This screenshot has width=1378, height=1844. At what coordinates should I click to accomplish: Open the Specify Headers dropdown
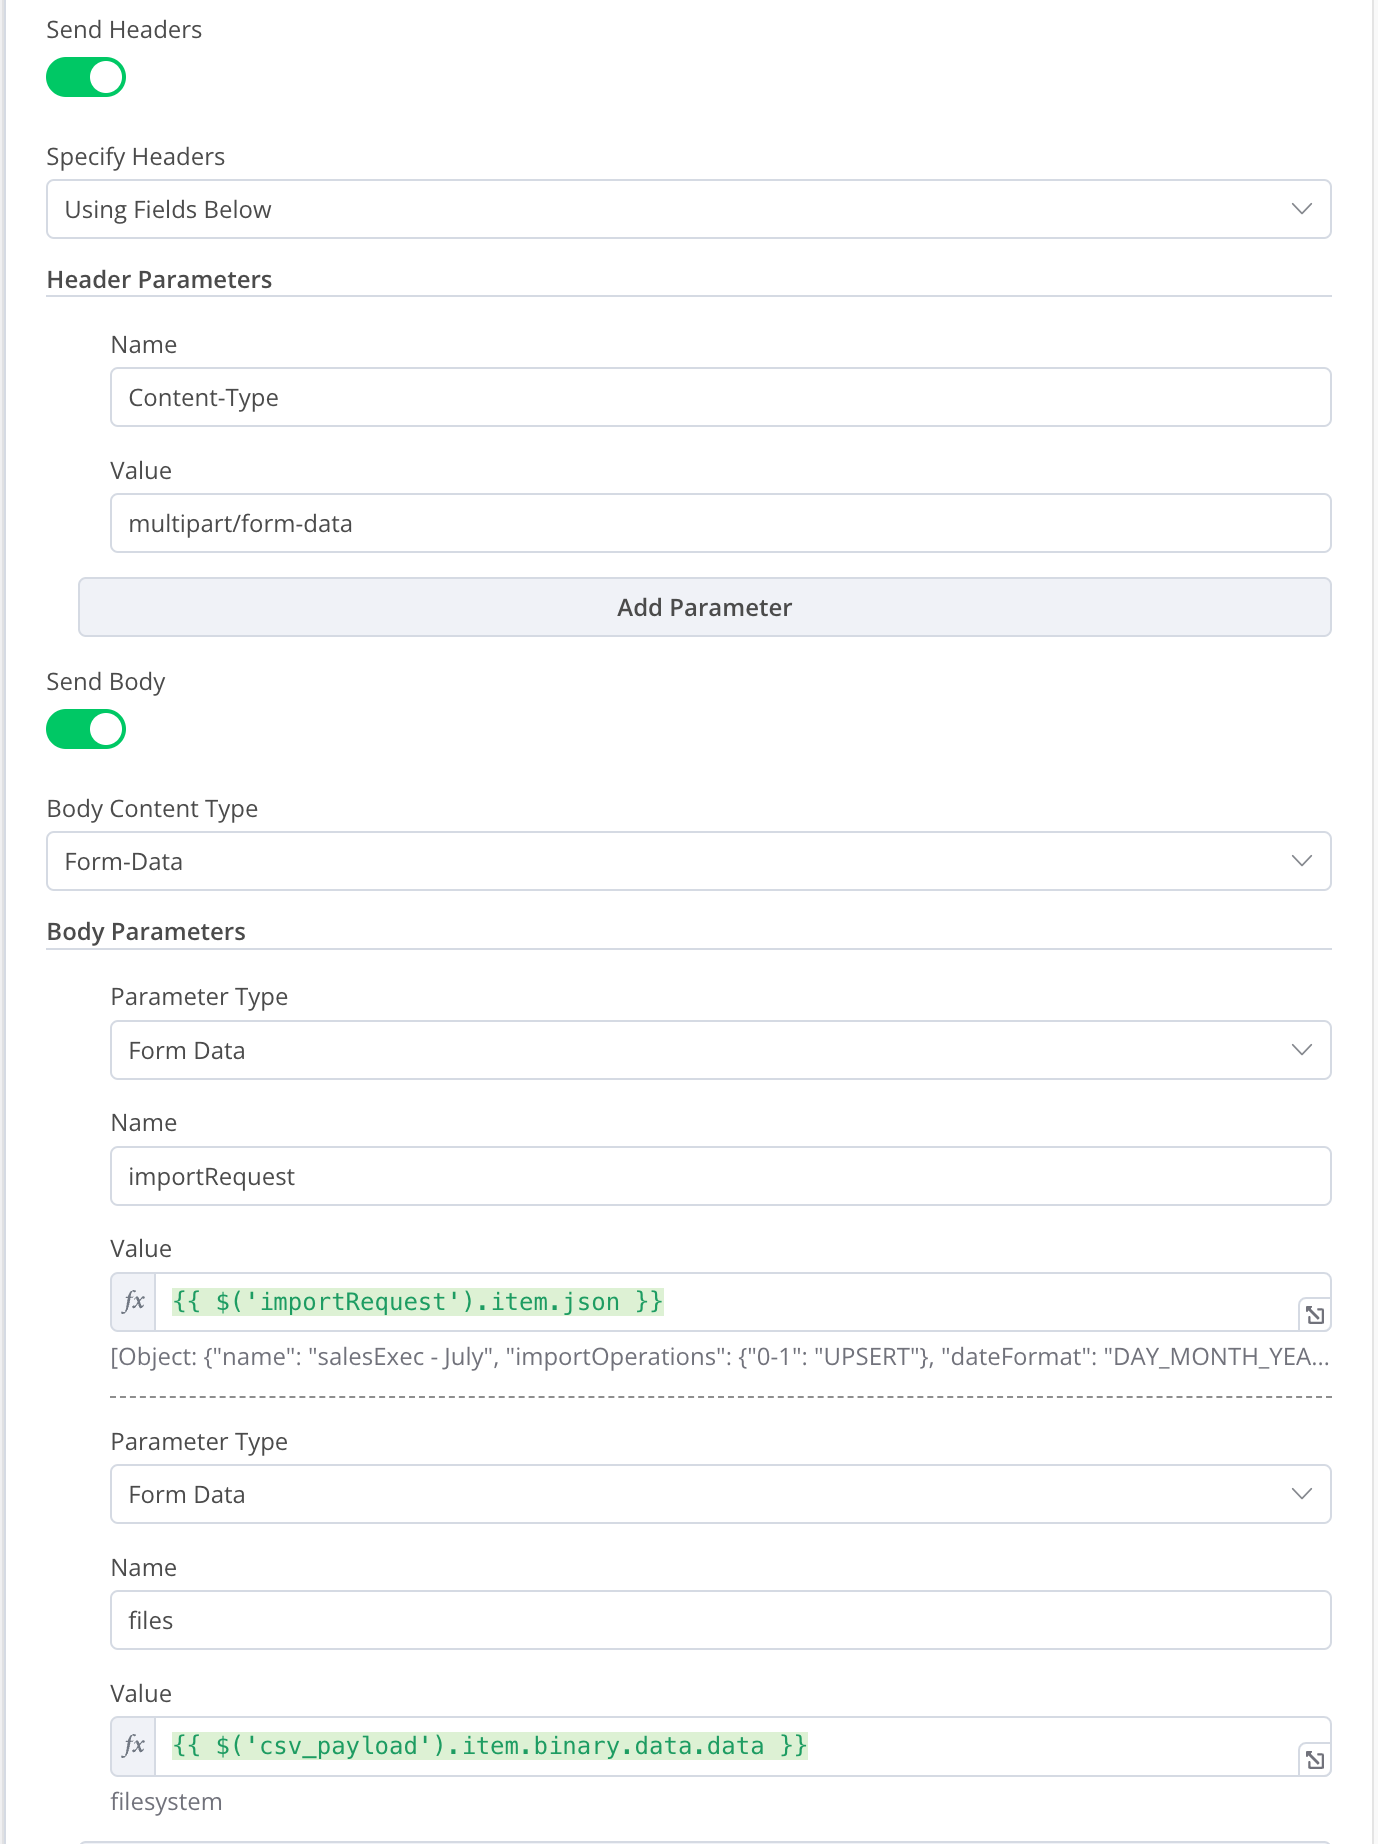688,209
